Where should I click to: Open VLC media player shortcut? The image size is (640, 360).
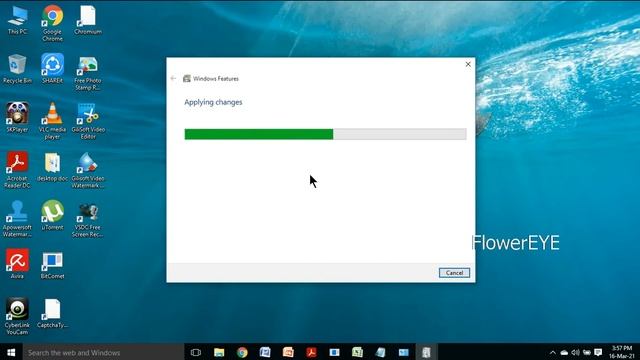(x=52, y=121)
